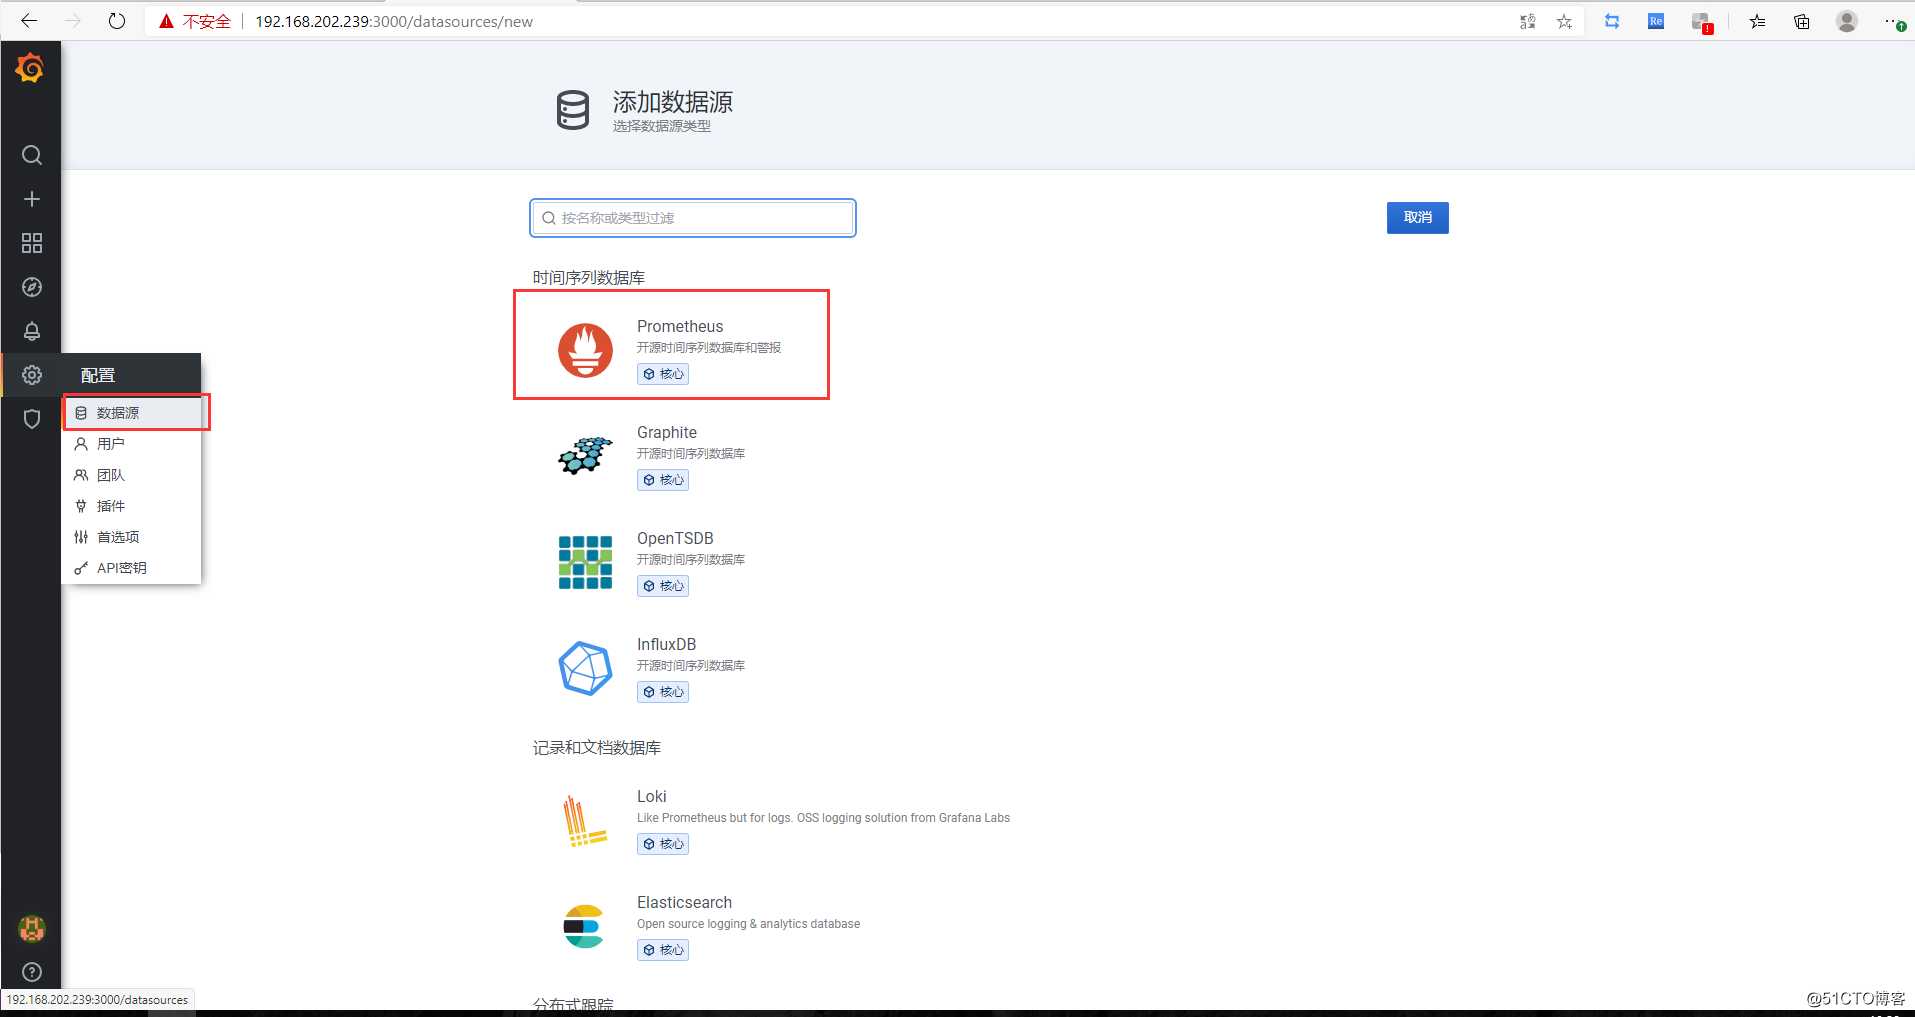This screenshot has height=1017, width=1915.
Task: Open 团队 in the 配置 menu
Action: (131, 475)
